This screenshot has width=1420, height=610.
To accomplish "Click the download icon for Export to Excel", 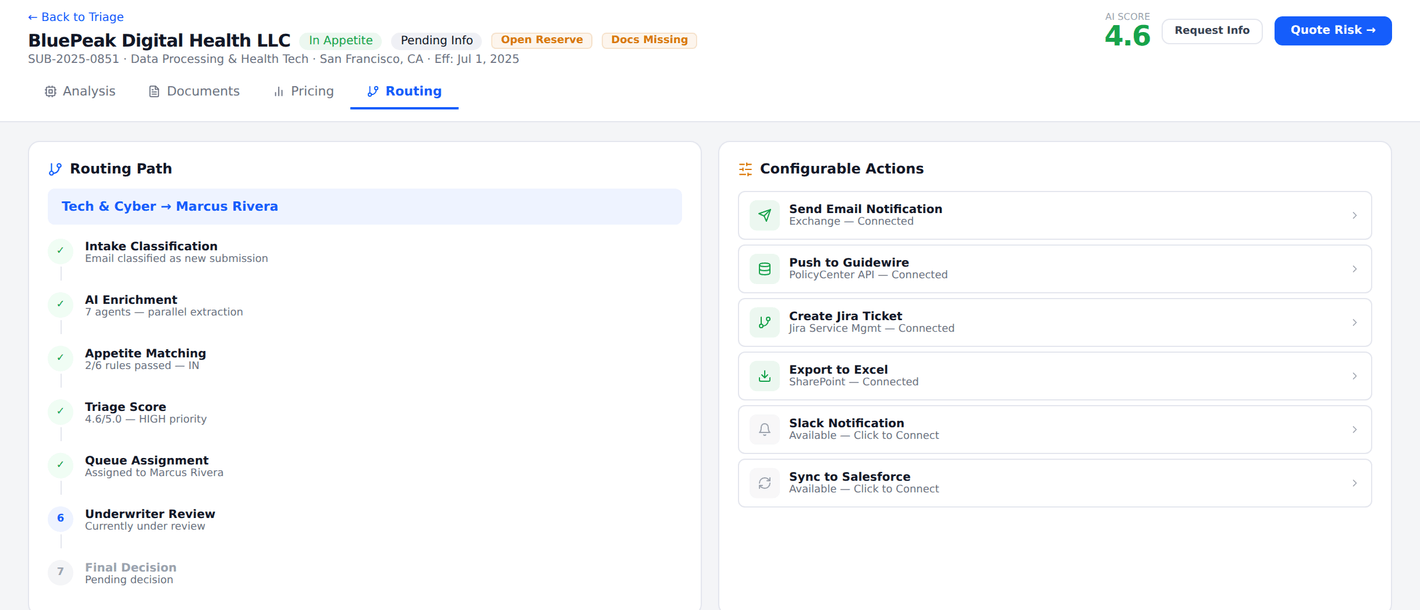I will point(765,376).
